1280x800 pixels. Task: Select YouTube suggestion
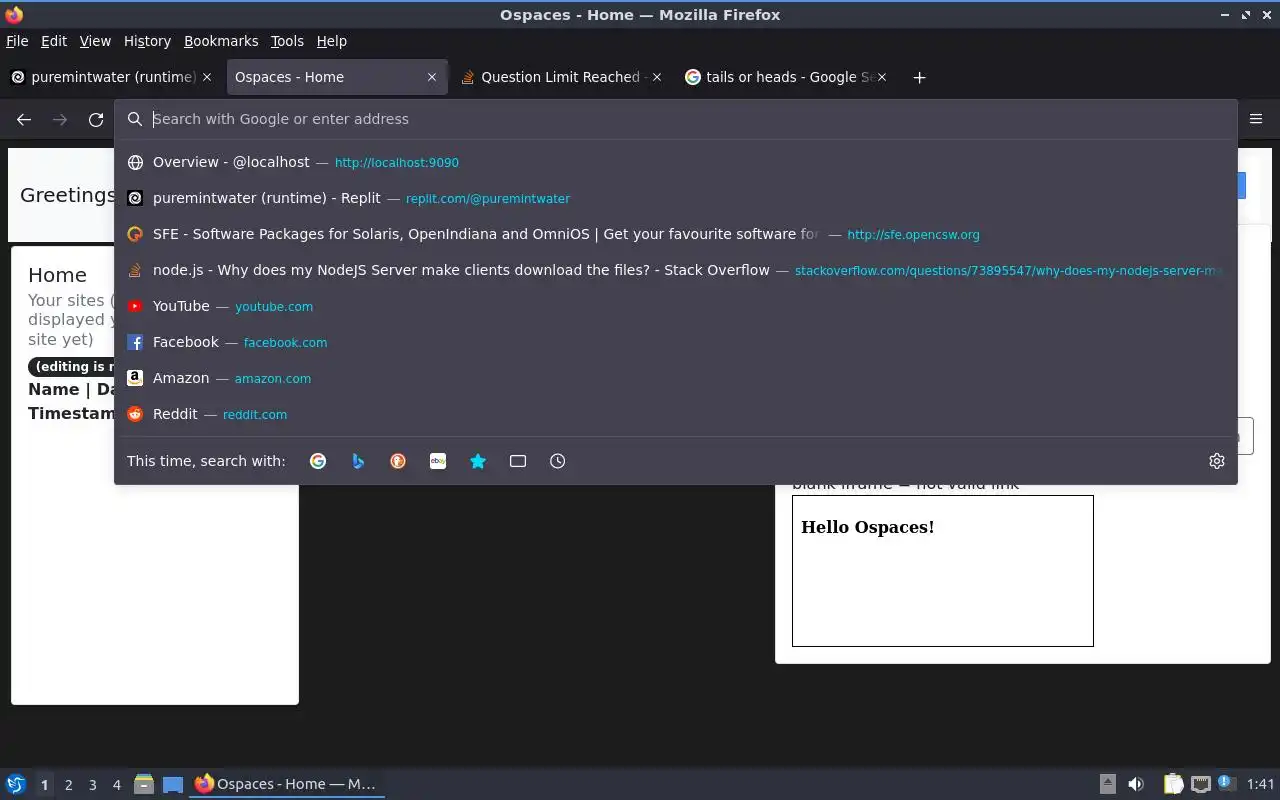pos(676,306)
